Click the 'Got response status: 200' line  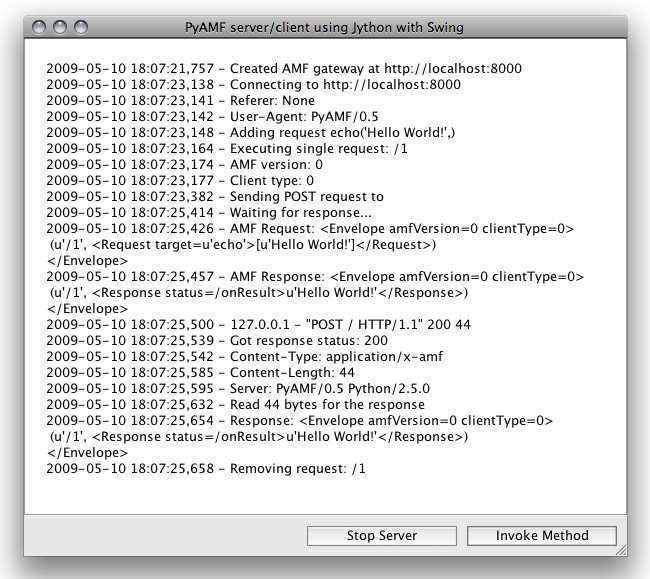coord(217,341)
